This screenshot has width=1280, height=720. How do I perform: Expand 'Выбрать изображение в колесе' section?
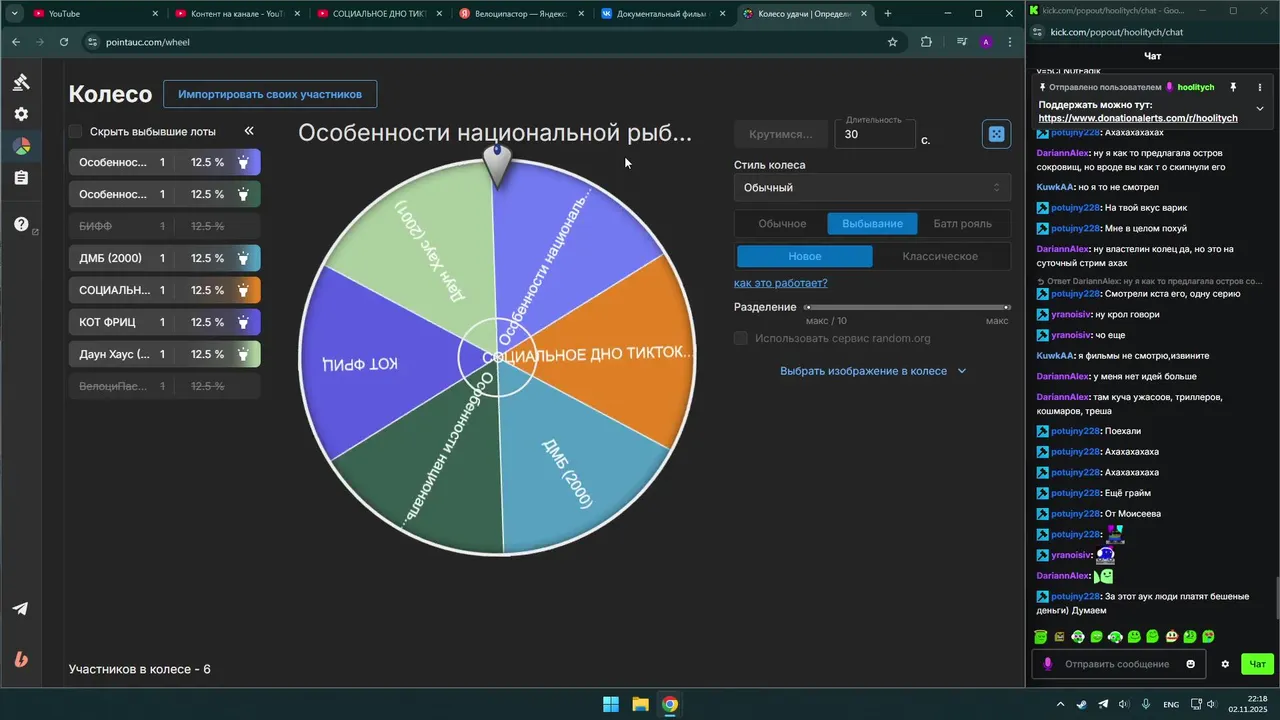(x=873, y=371)
